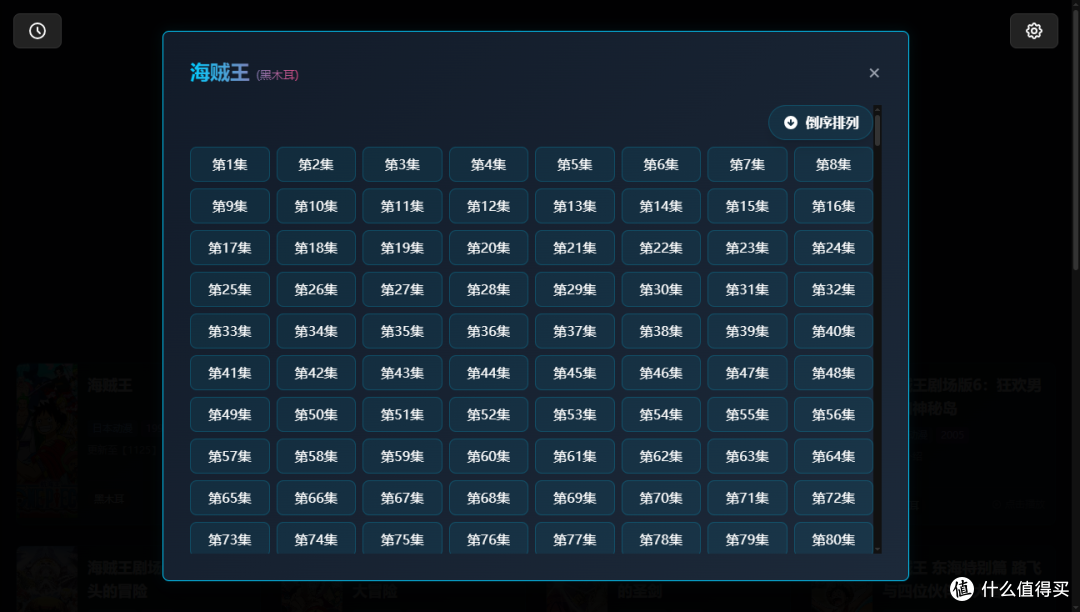This screenshot has width=1080, height=612.
Task: Choose episode 第39集
Action: tap(747, 331)
